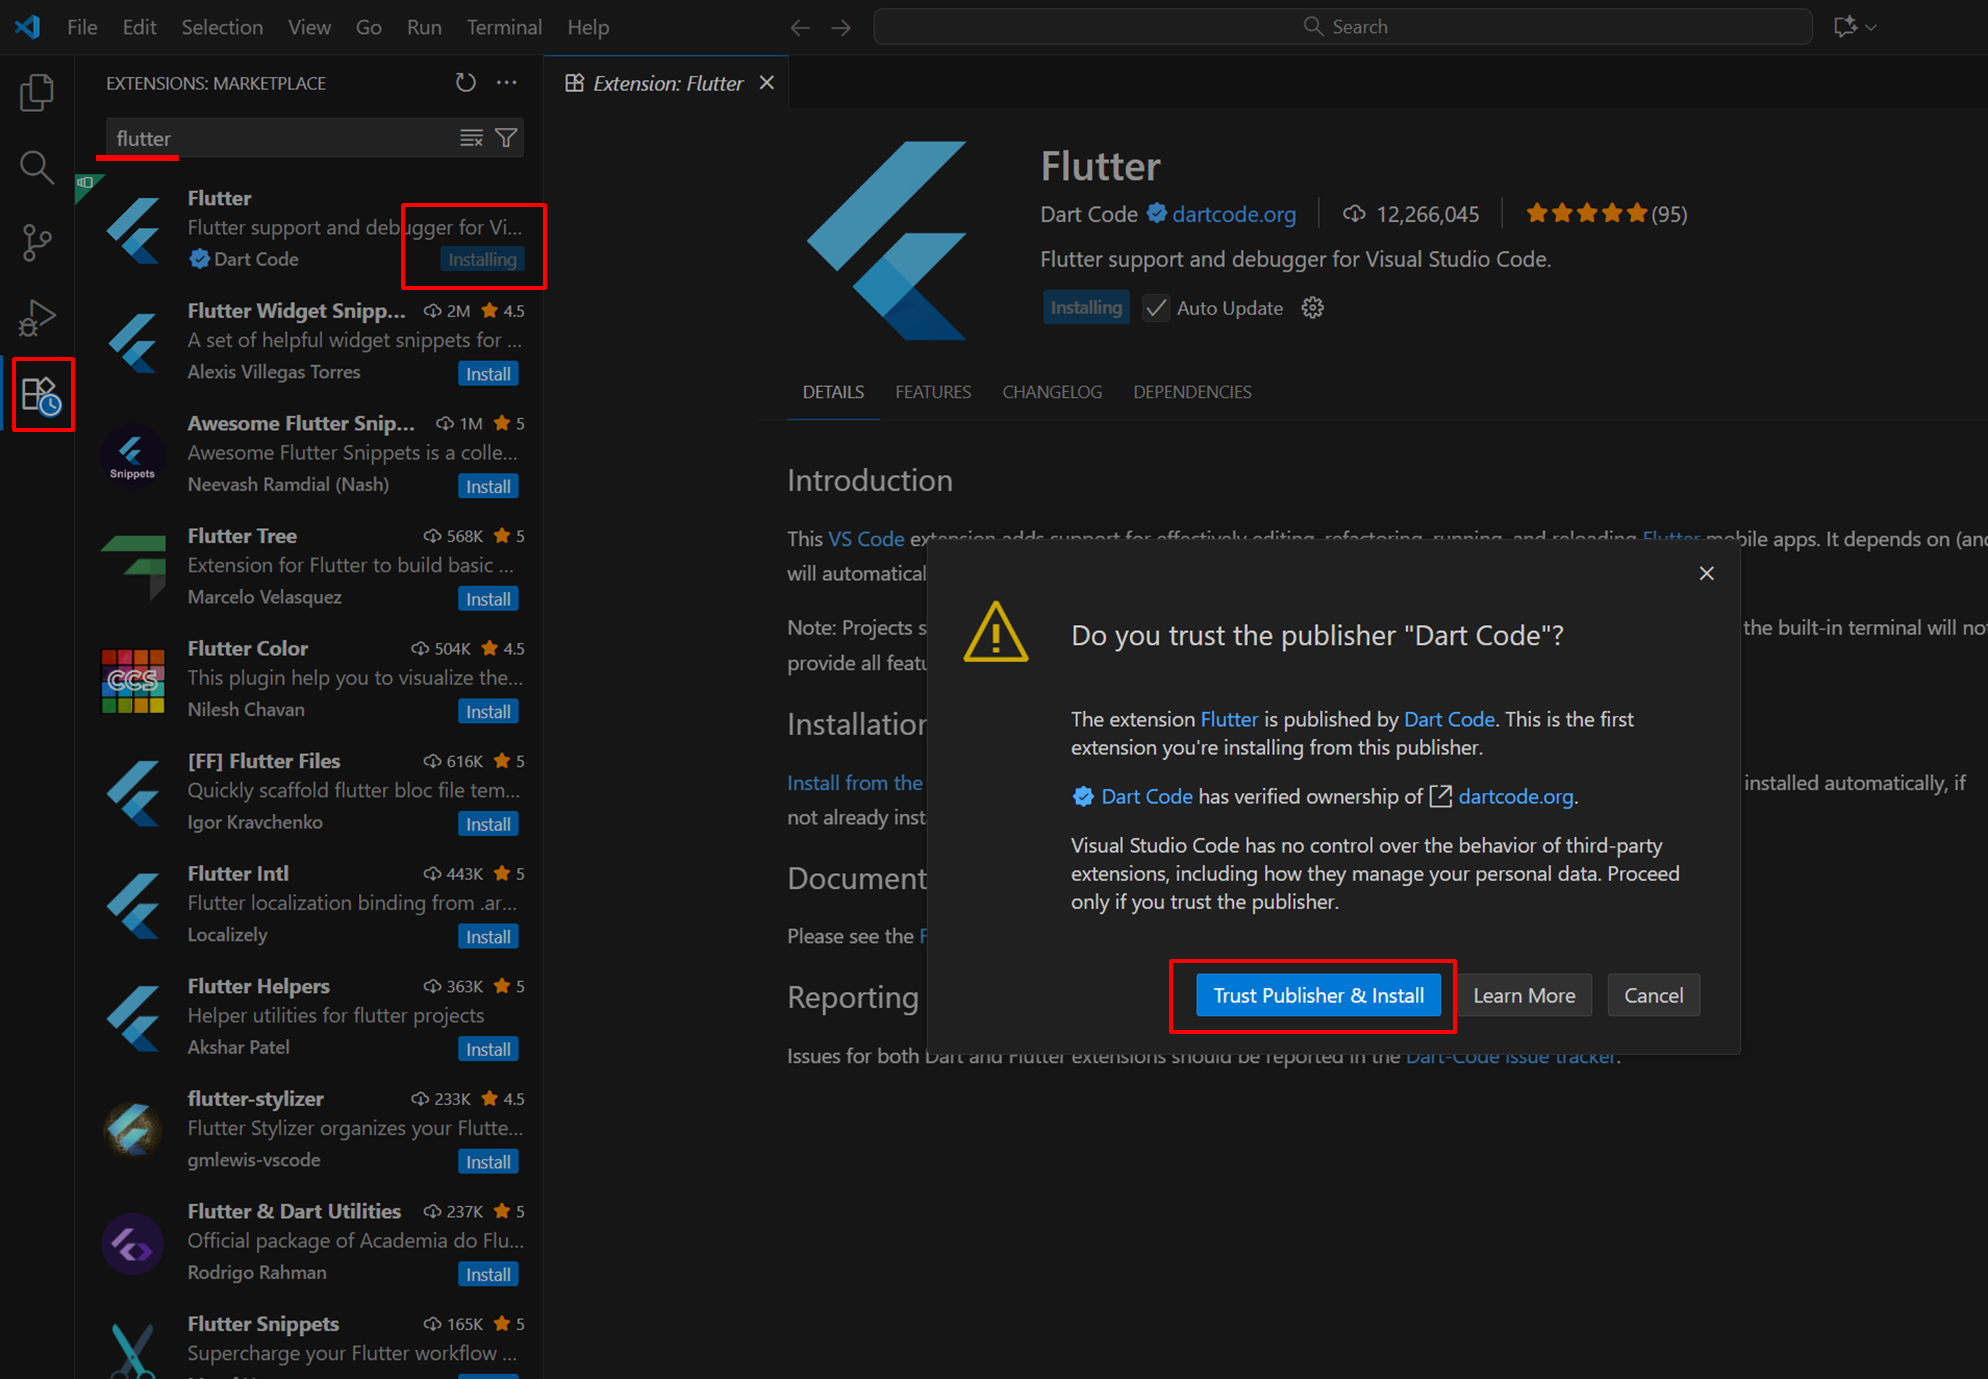The height and width of the screenshot is (1379, 1988).
Task: Open the Terminal menu
Action: click(x=503, y=27)
